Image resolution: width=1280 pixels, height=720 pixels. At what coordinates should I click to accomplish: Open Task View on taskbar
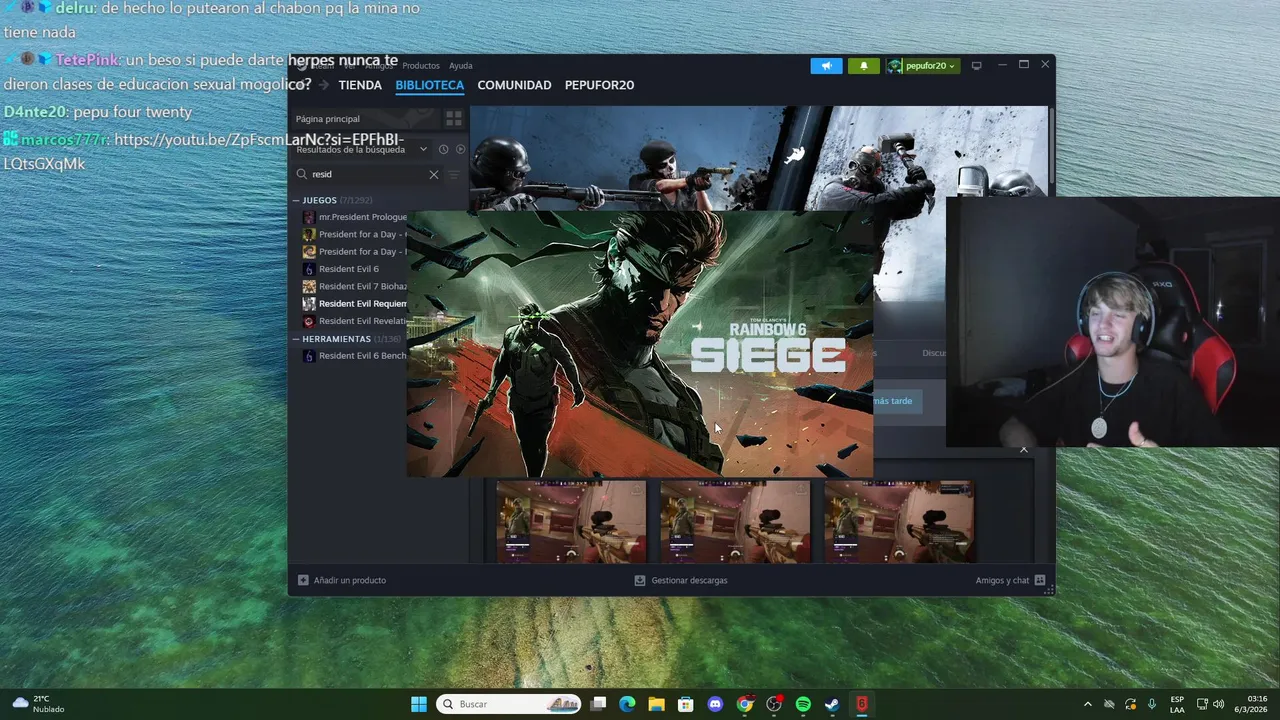598,704
